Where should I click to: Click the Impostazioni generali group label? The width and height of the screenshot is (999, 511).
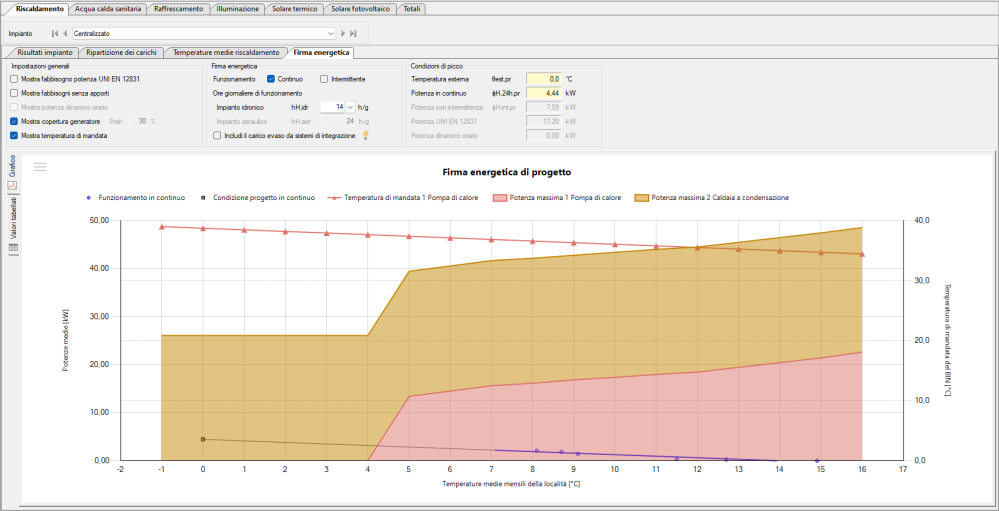point(40,66)
